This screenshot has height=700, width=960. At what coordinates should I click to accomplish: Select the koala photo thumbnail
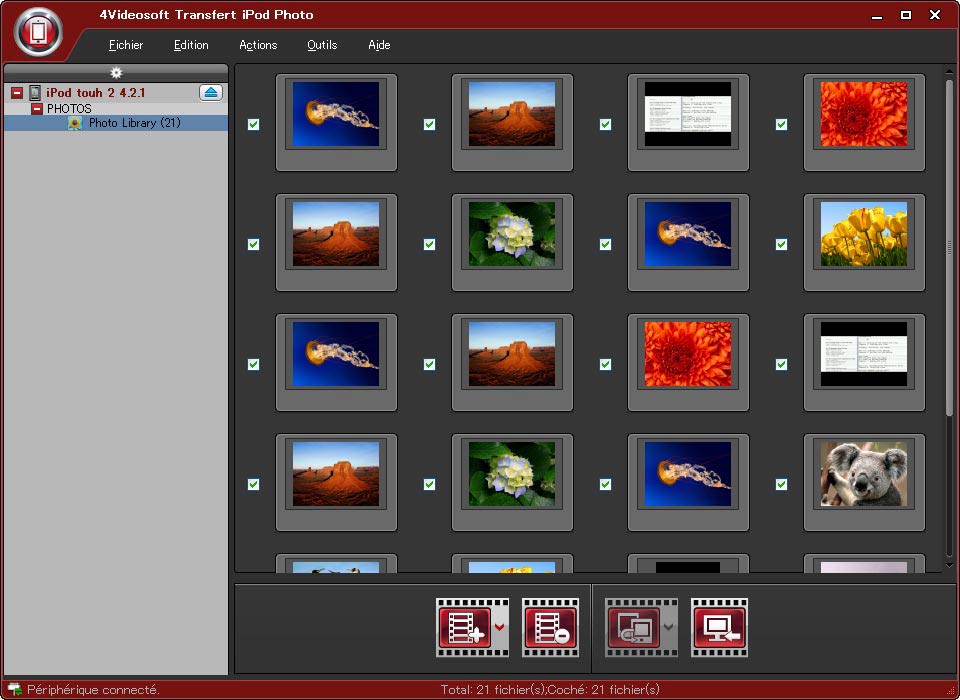tap(864, 474)
